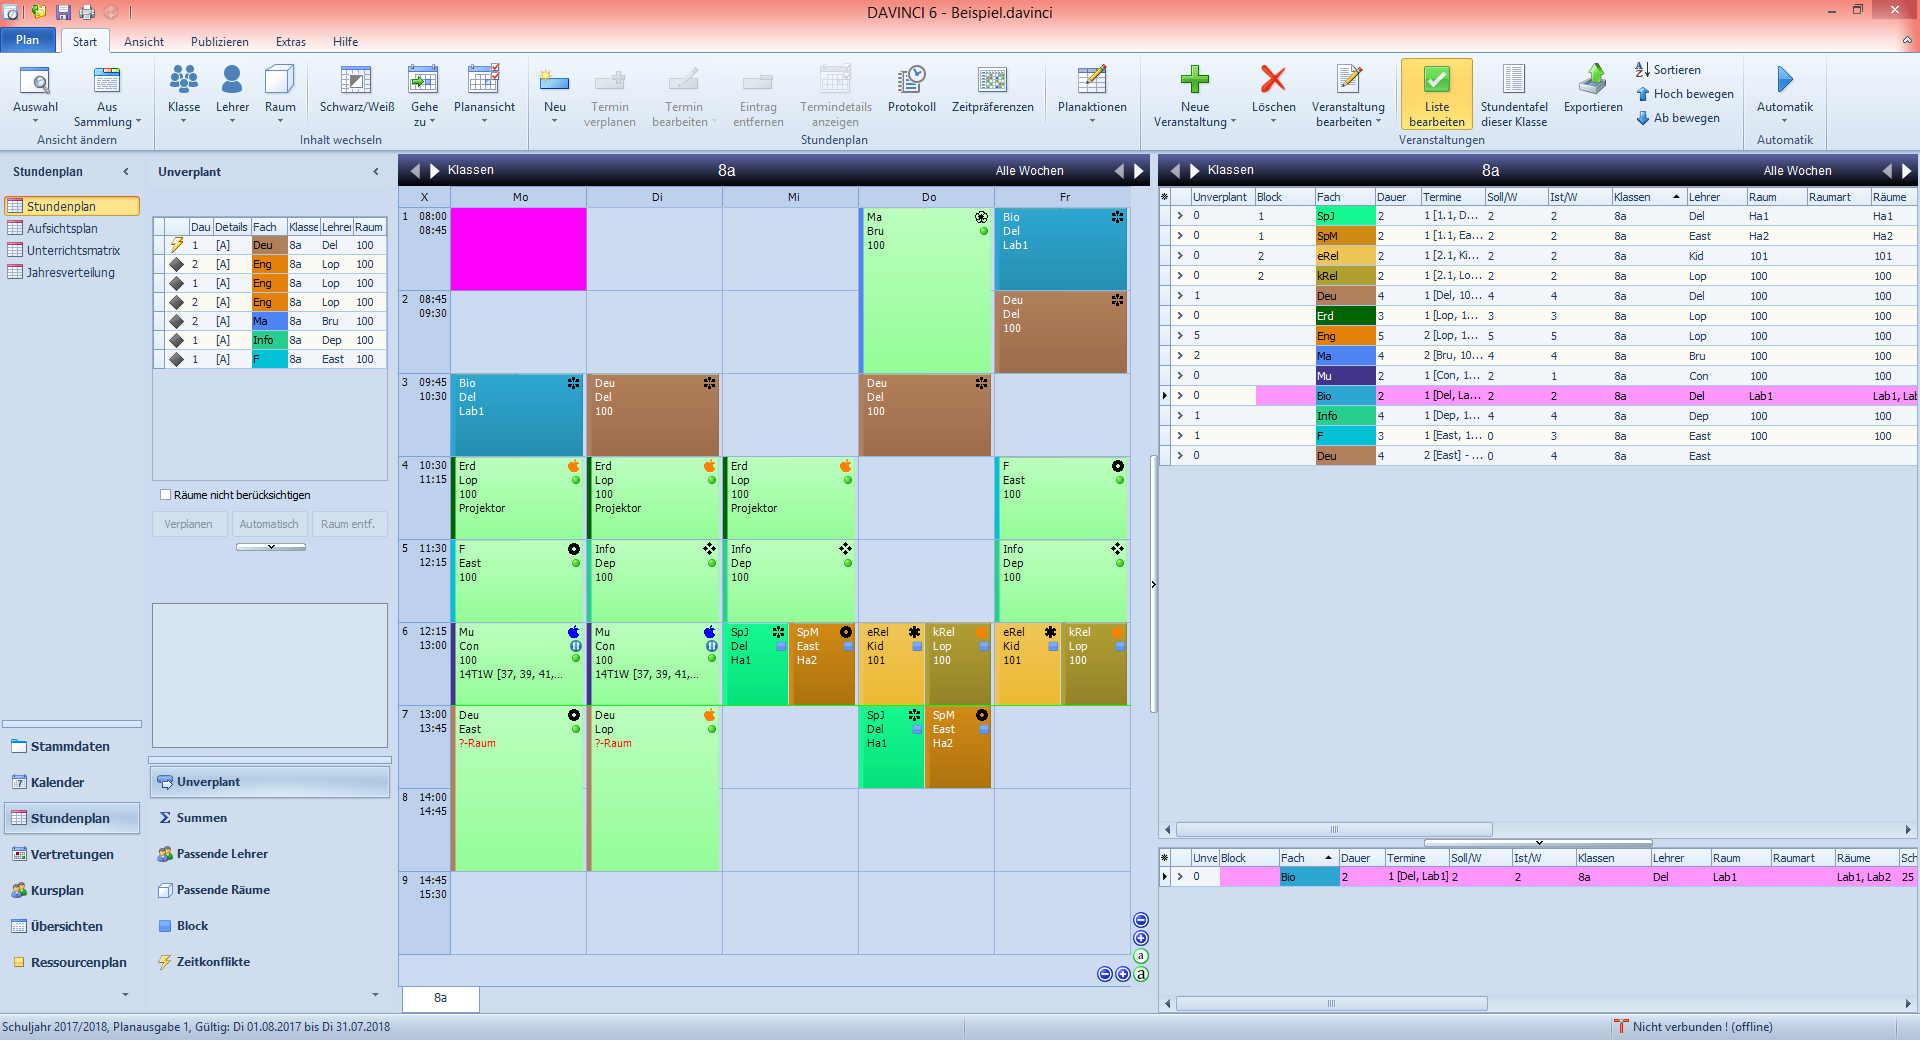This screenshot has height=1040, width=1920.
Task: Click horizontal scrollbar of event list
Action: point(1334,830)
